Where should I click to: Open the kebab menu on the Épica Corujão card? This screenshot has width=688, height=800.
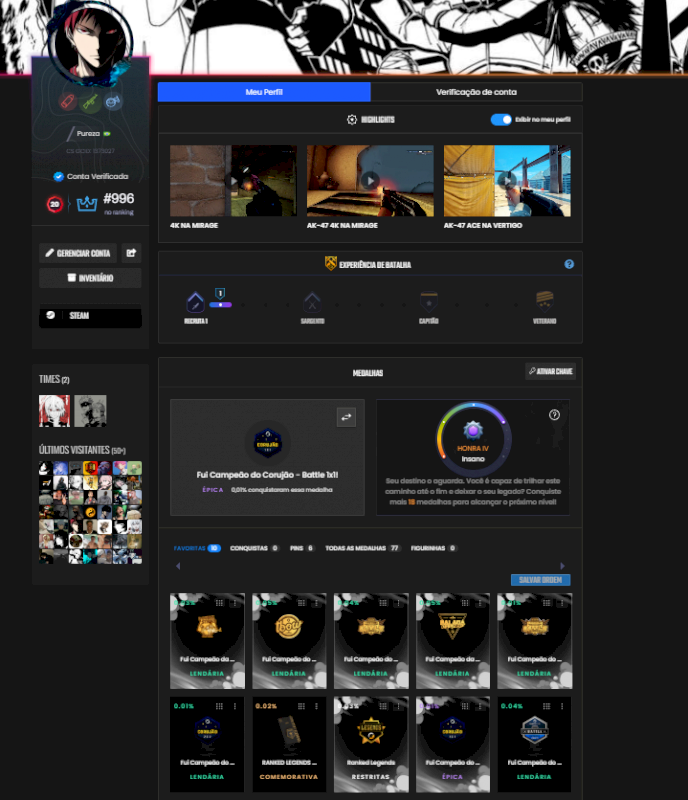pyautogui.click(x=480, y=706)
